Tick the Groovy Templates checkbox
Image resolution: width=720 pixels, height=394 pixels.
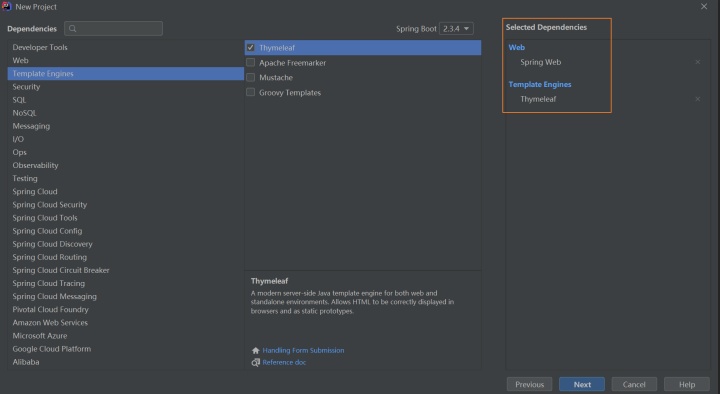pos(251,92)
